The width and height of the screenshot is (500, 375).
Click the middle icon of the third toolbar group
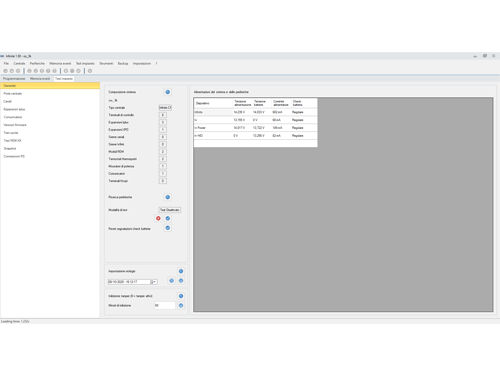pyautogui.click(x=72, y=71)
